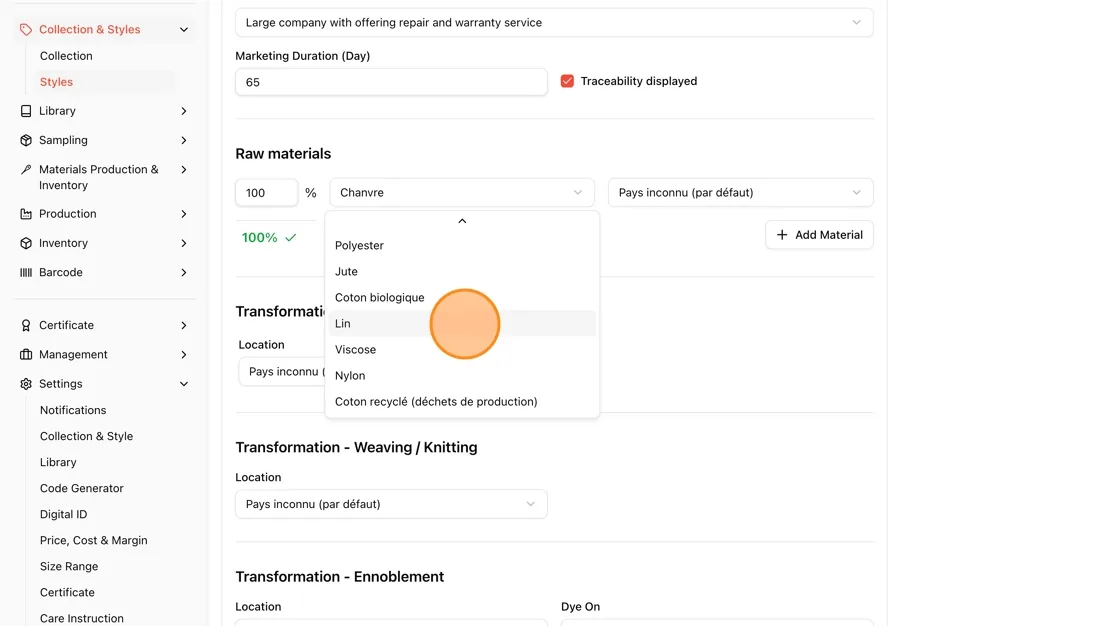Click the Materials Production wrench icon

point(26,169)
